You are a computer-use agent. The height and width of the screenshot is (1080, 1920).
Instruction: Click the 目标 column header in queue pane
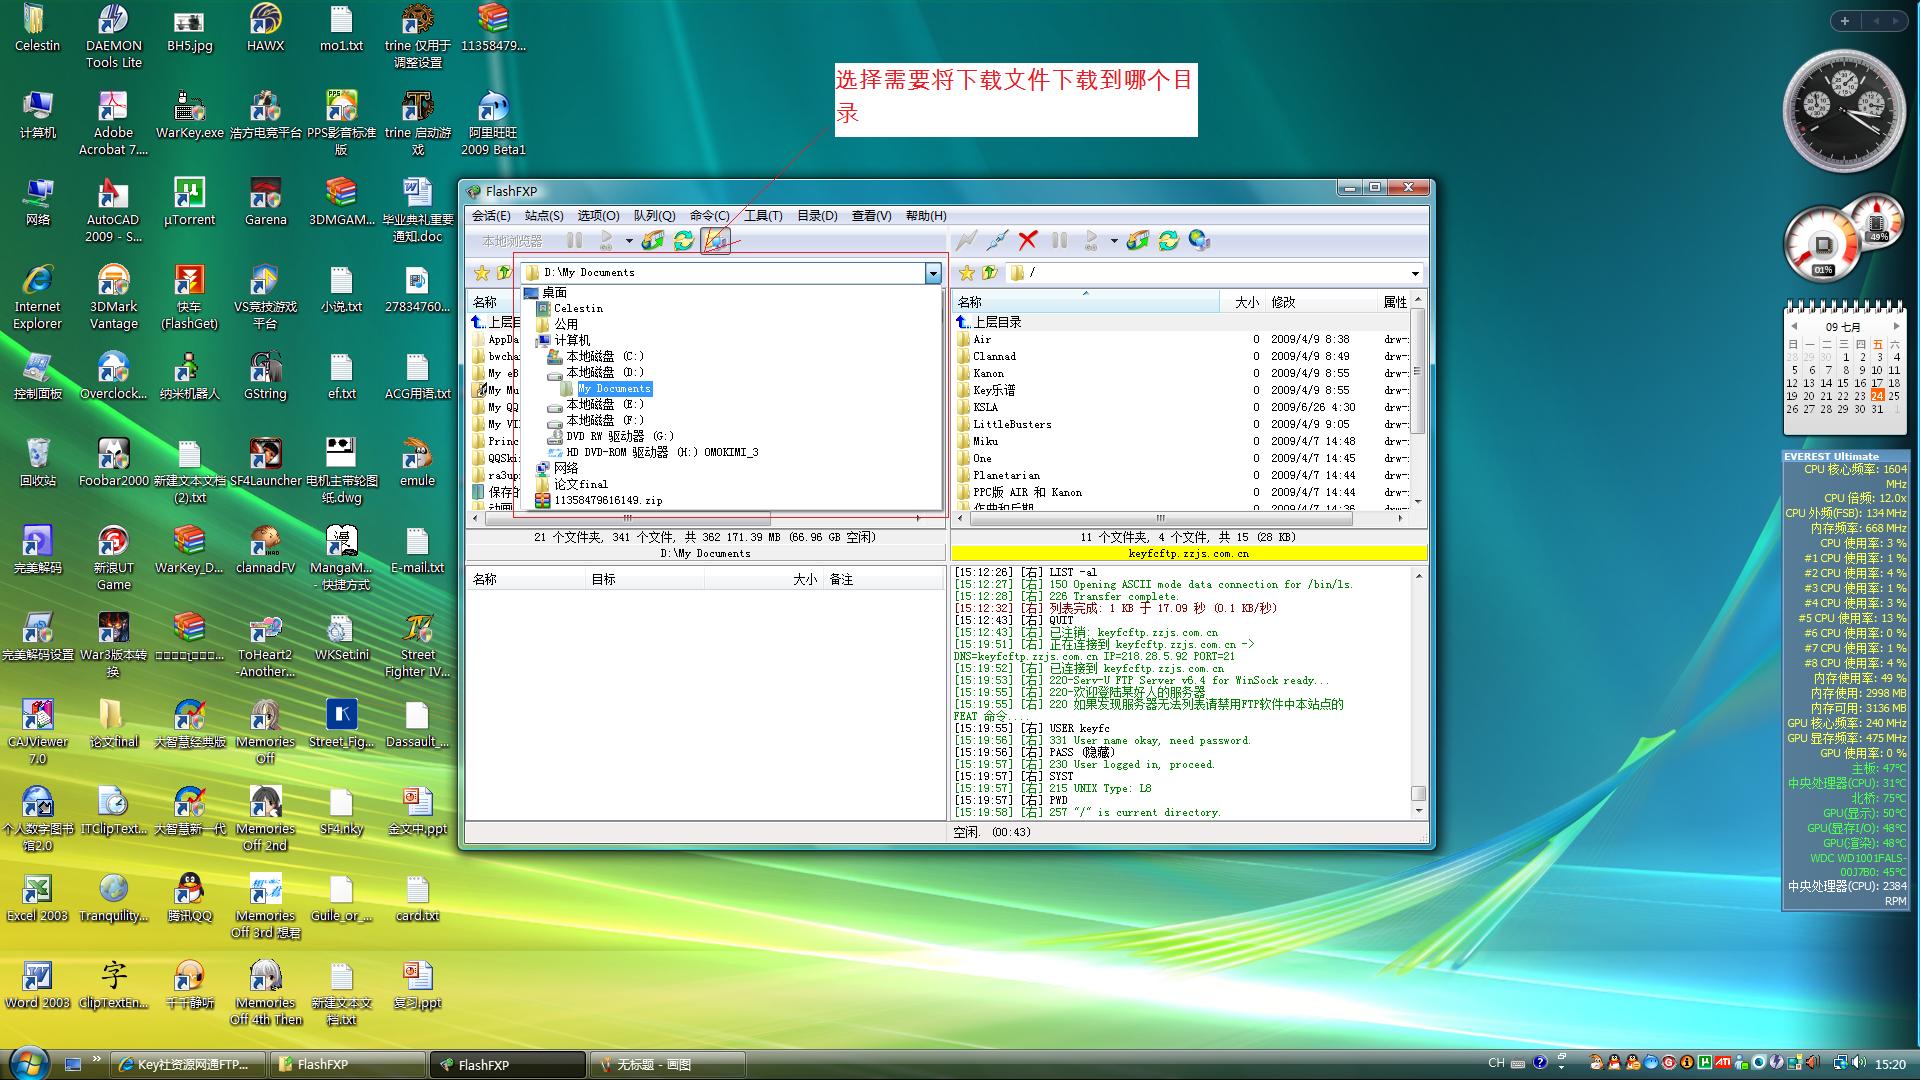pyautogui.click(x=645, y=580)
